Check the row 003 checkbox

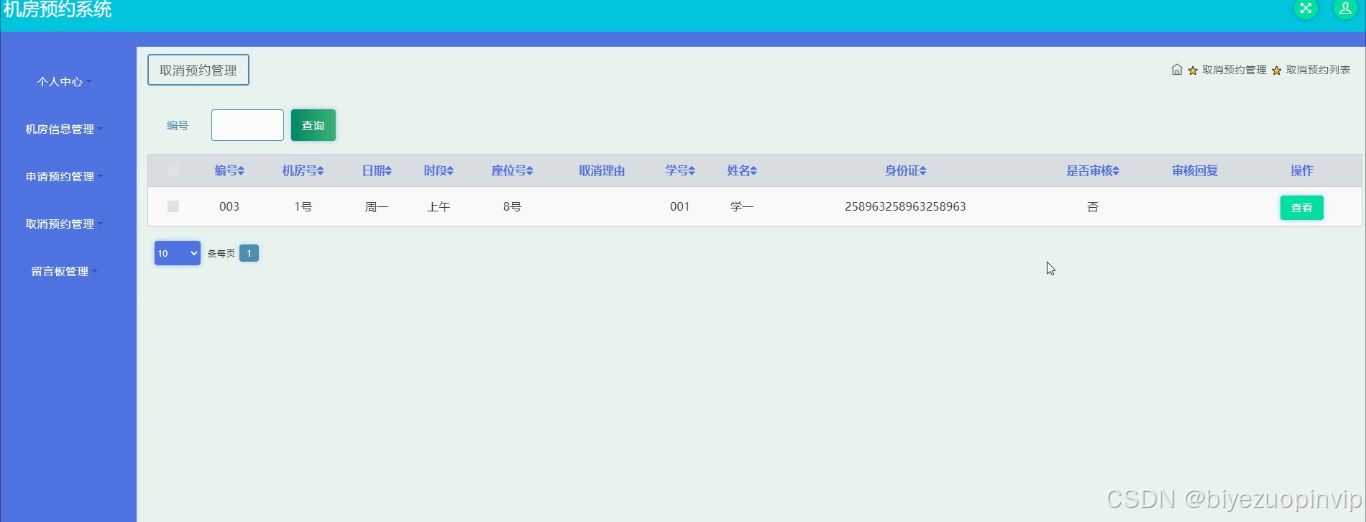pos(173,206)
